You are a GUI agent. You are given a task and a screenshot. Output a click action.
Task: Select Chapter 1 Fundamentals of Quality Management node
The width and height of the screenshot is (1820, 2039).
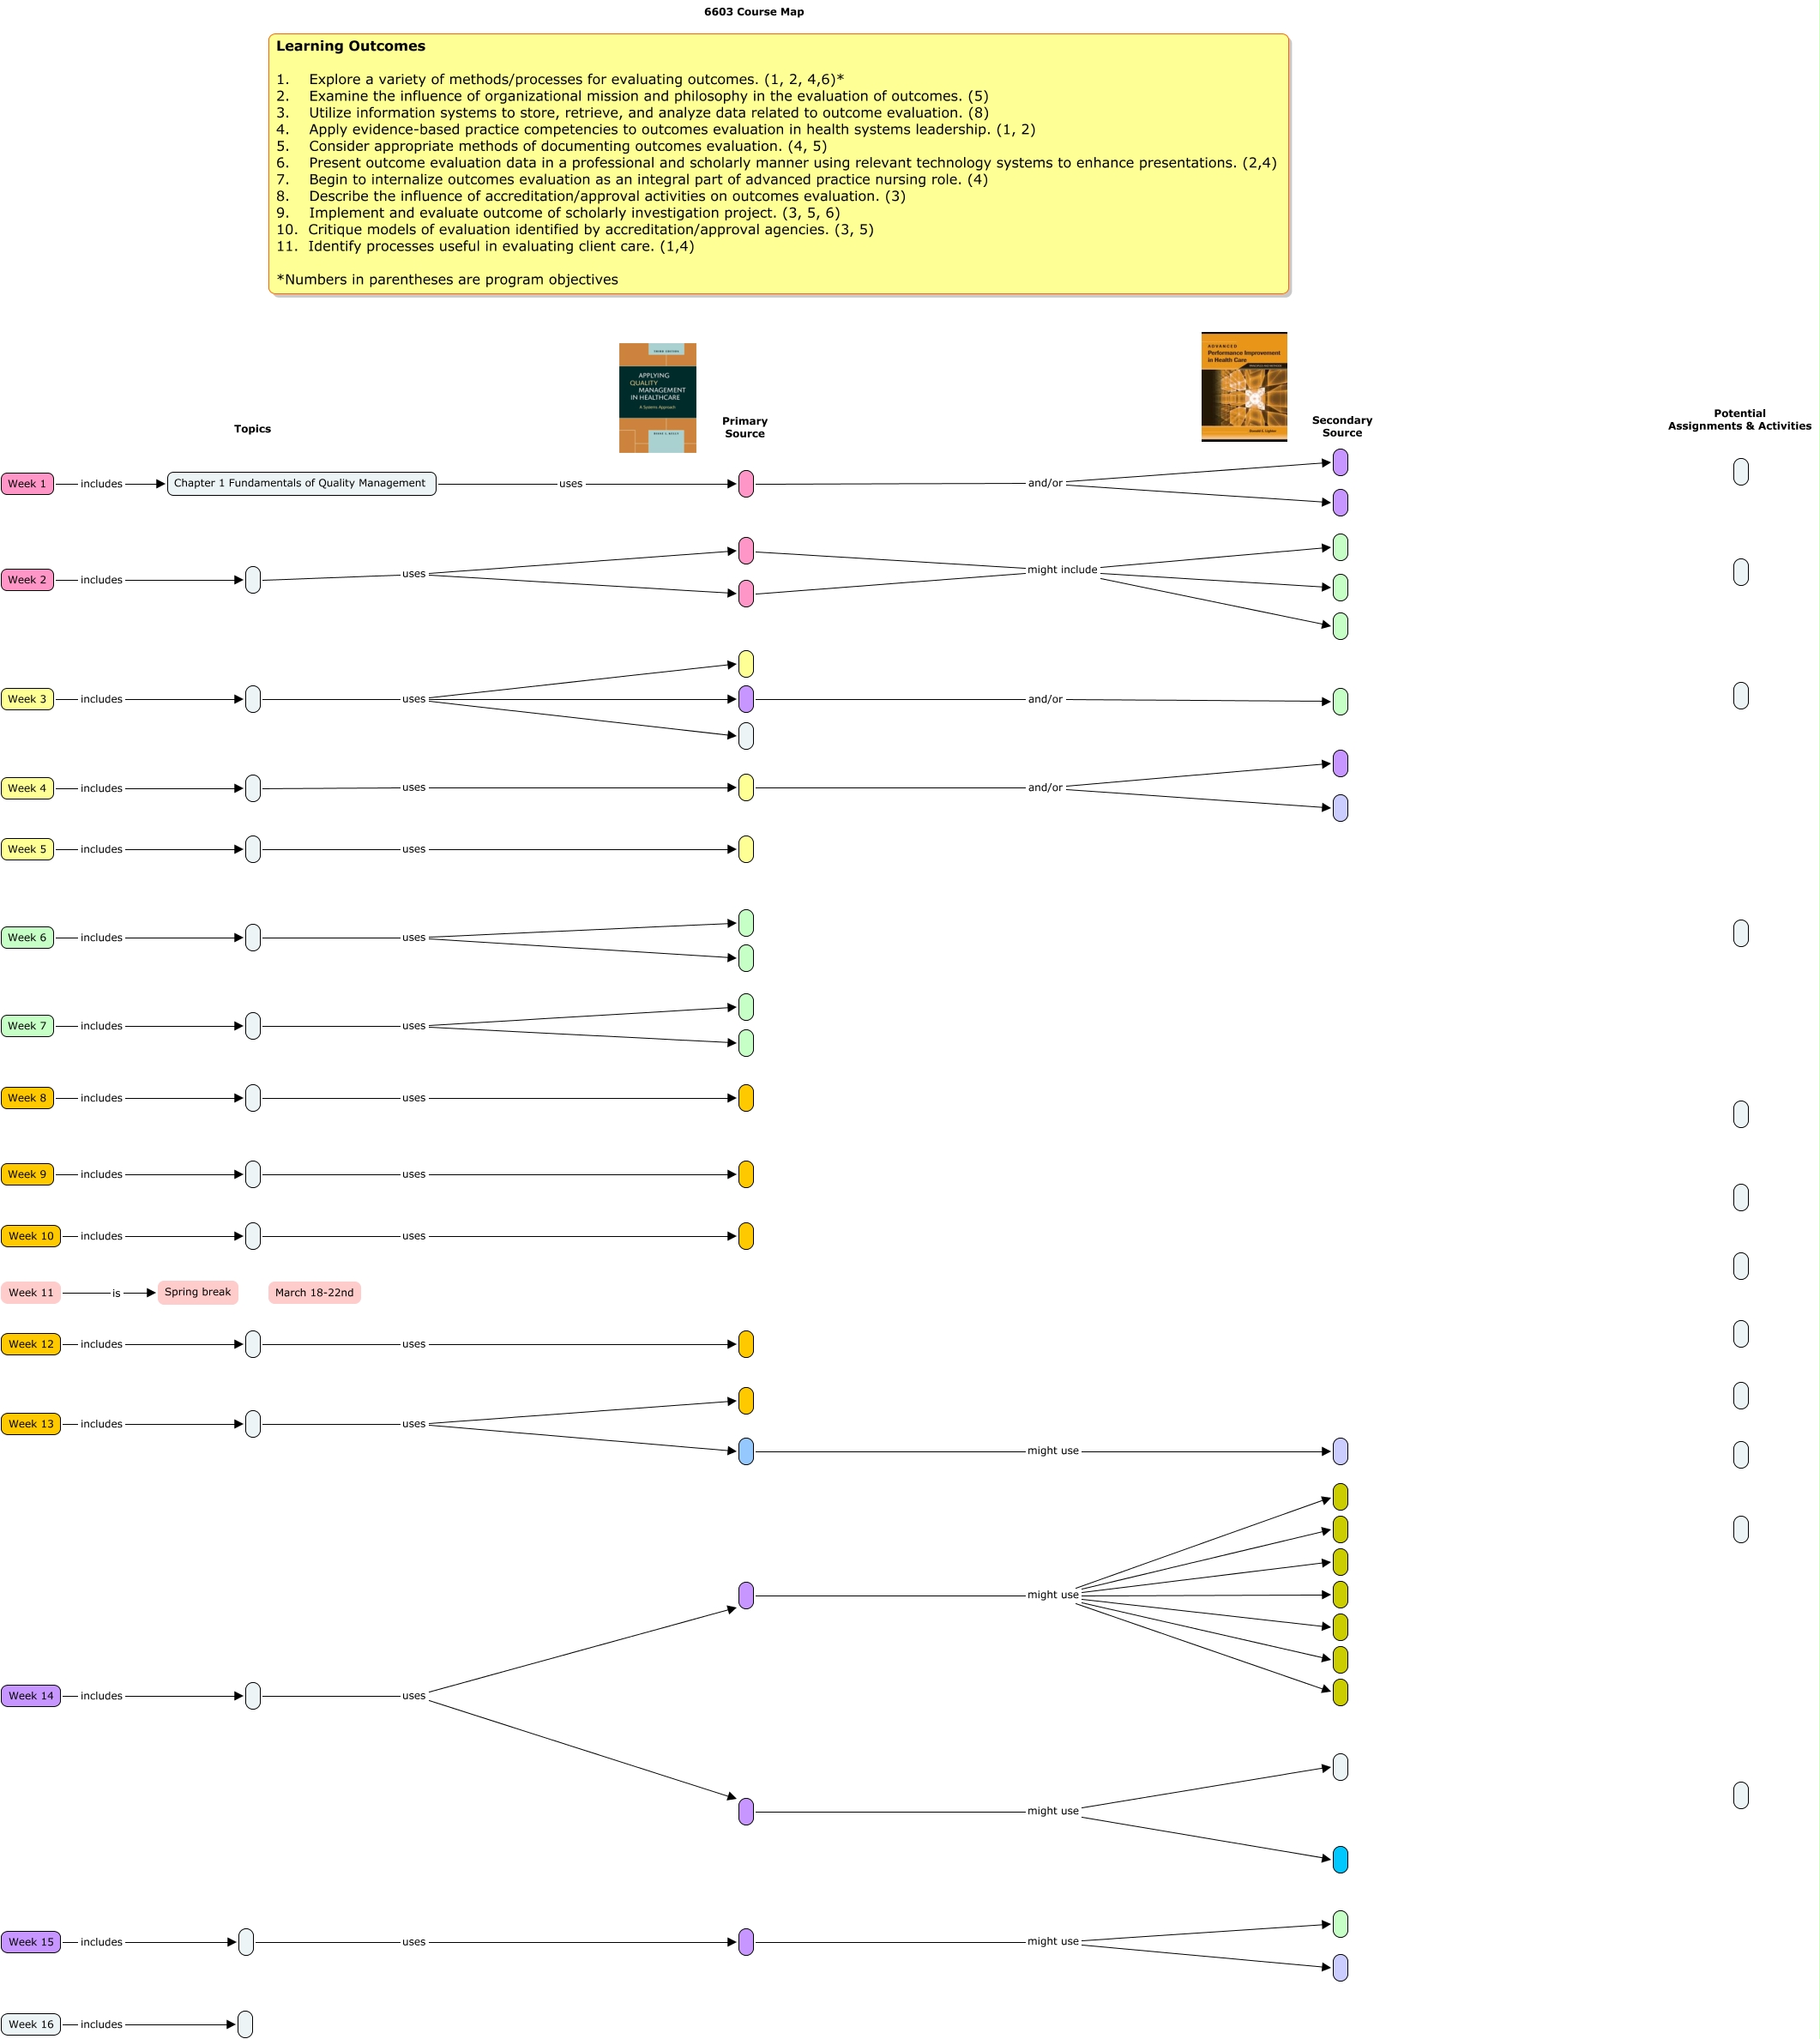tap(301, 484)
